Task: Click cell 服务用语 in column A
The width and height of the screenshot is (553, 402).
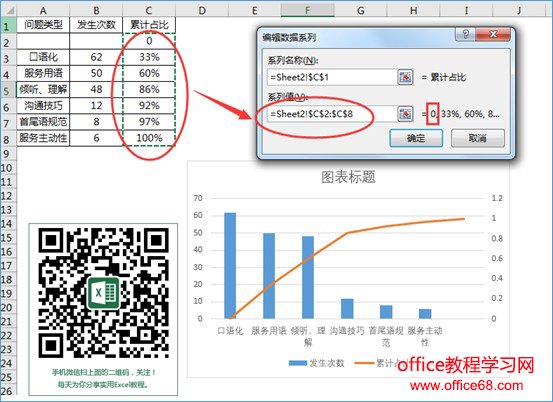Action: [x=43, y=73]
